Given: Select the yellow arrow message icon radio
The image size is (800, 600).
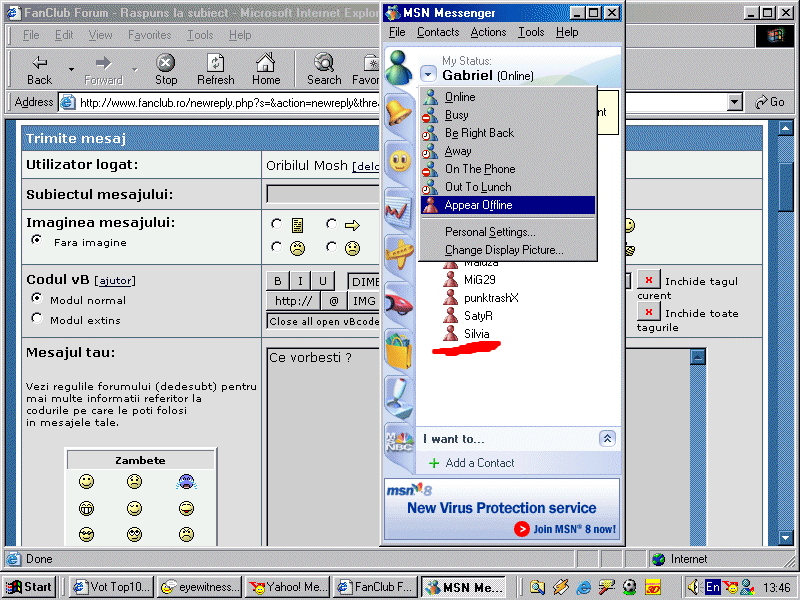Looking at the screenshot, I should [332, 223].
